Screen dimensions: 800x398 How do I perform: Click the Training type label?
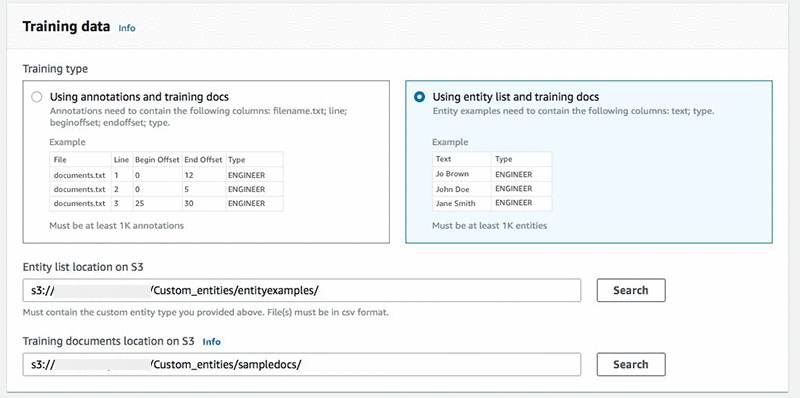[55, 69]
